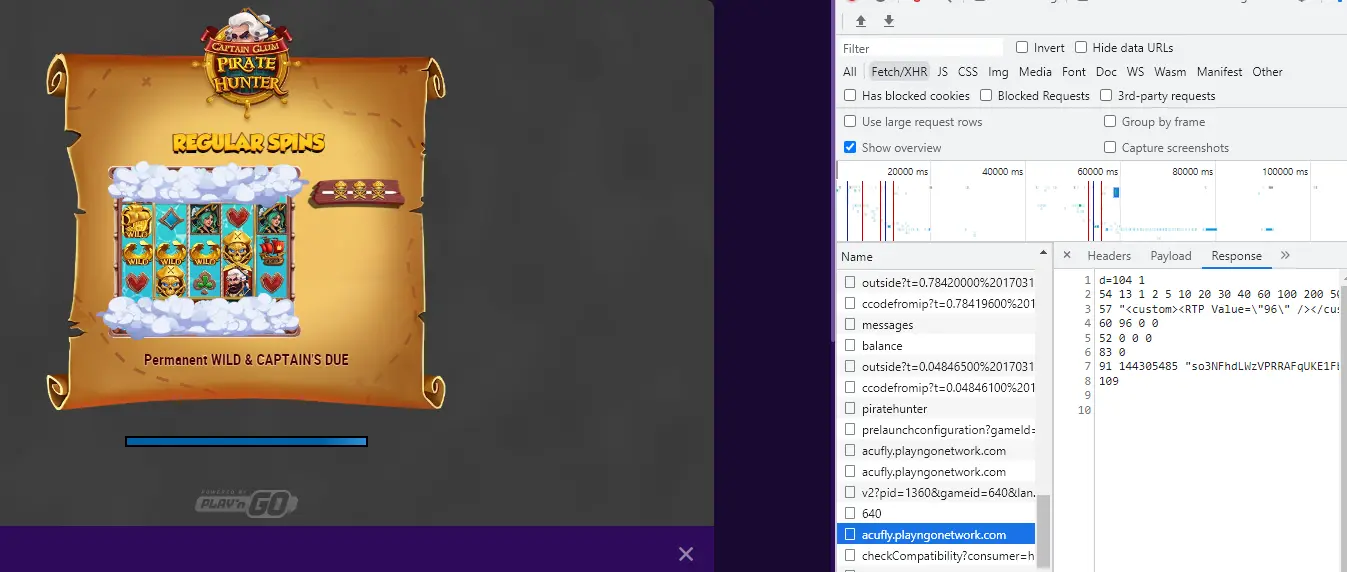
Task: Open the Payload tab
Action: 1171,255
